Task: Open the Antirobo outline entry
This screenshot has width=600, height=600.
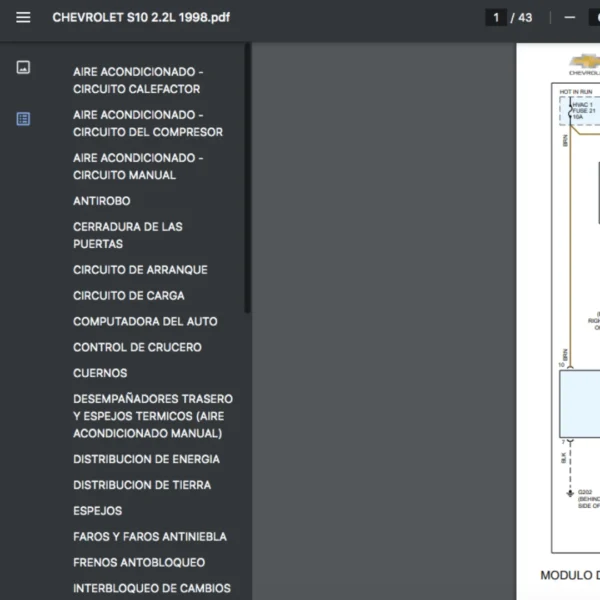Action: click(101, 201)
